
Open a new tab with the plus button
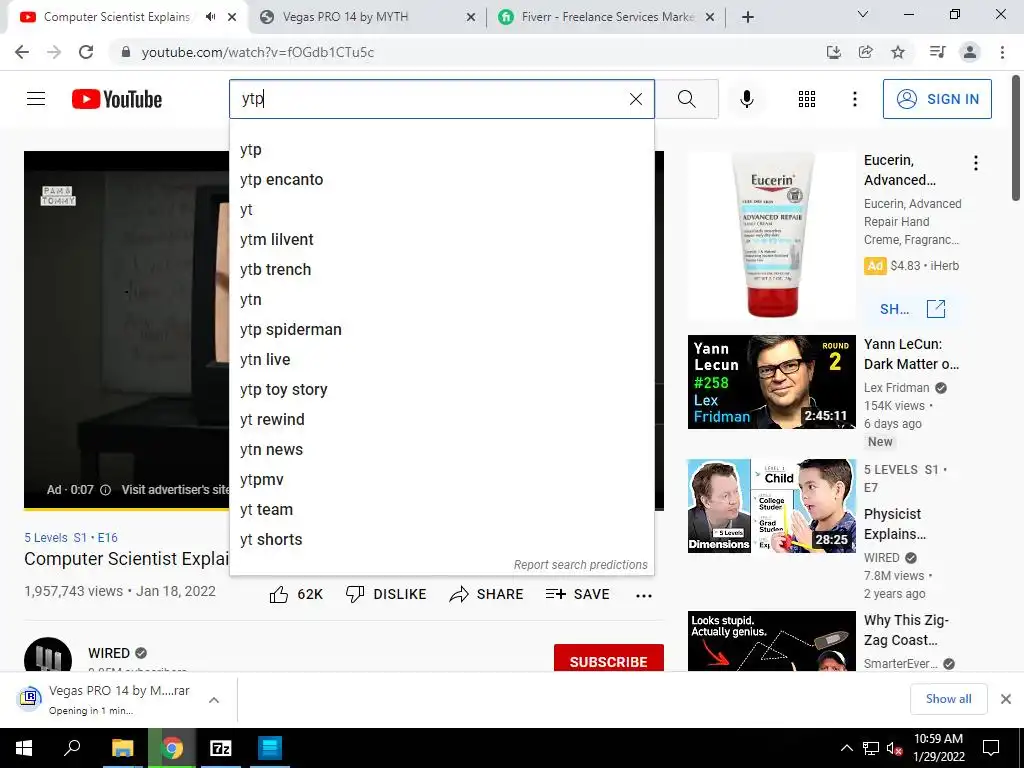[748, 17]
